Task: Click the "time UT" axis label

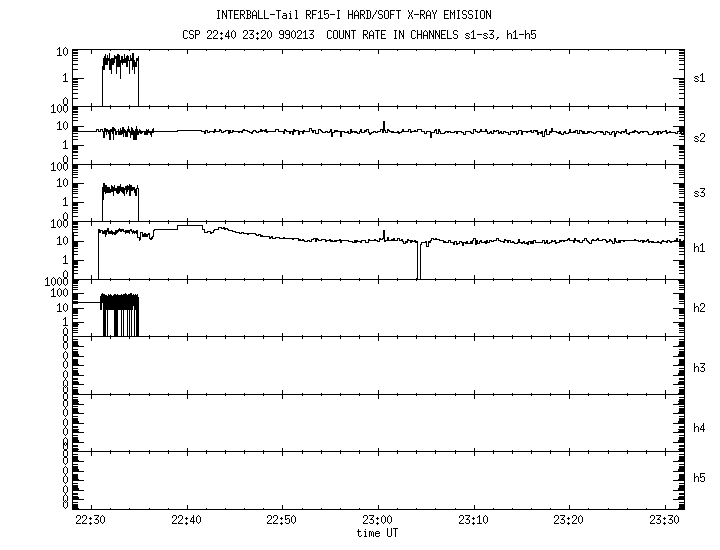Action: click(377, 533)
